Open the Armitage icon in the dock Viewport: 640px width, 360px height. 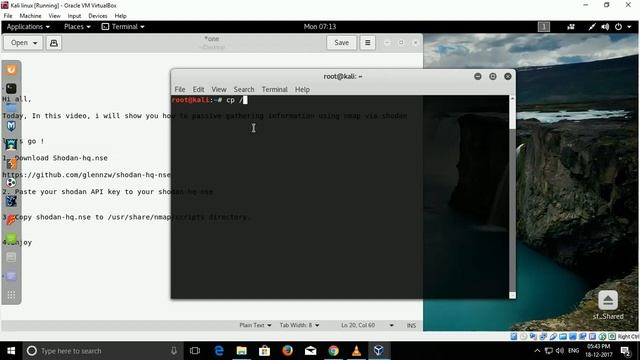(11, 145)
